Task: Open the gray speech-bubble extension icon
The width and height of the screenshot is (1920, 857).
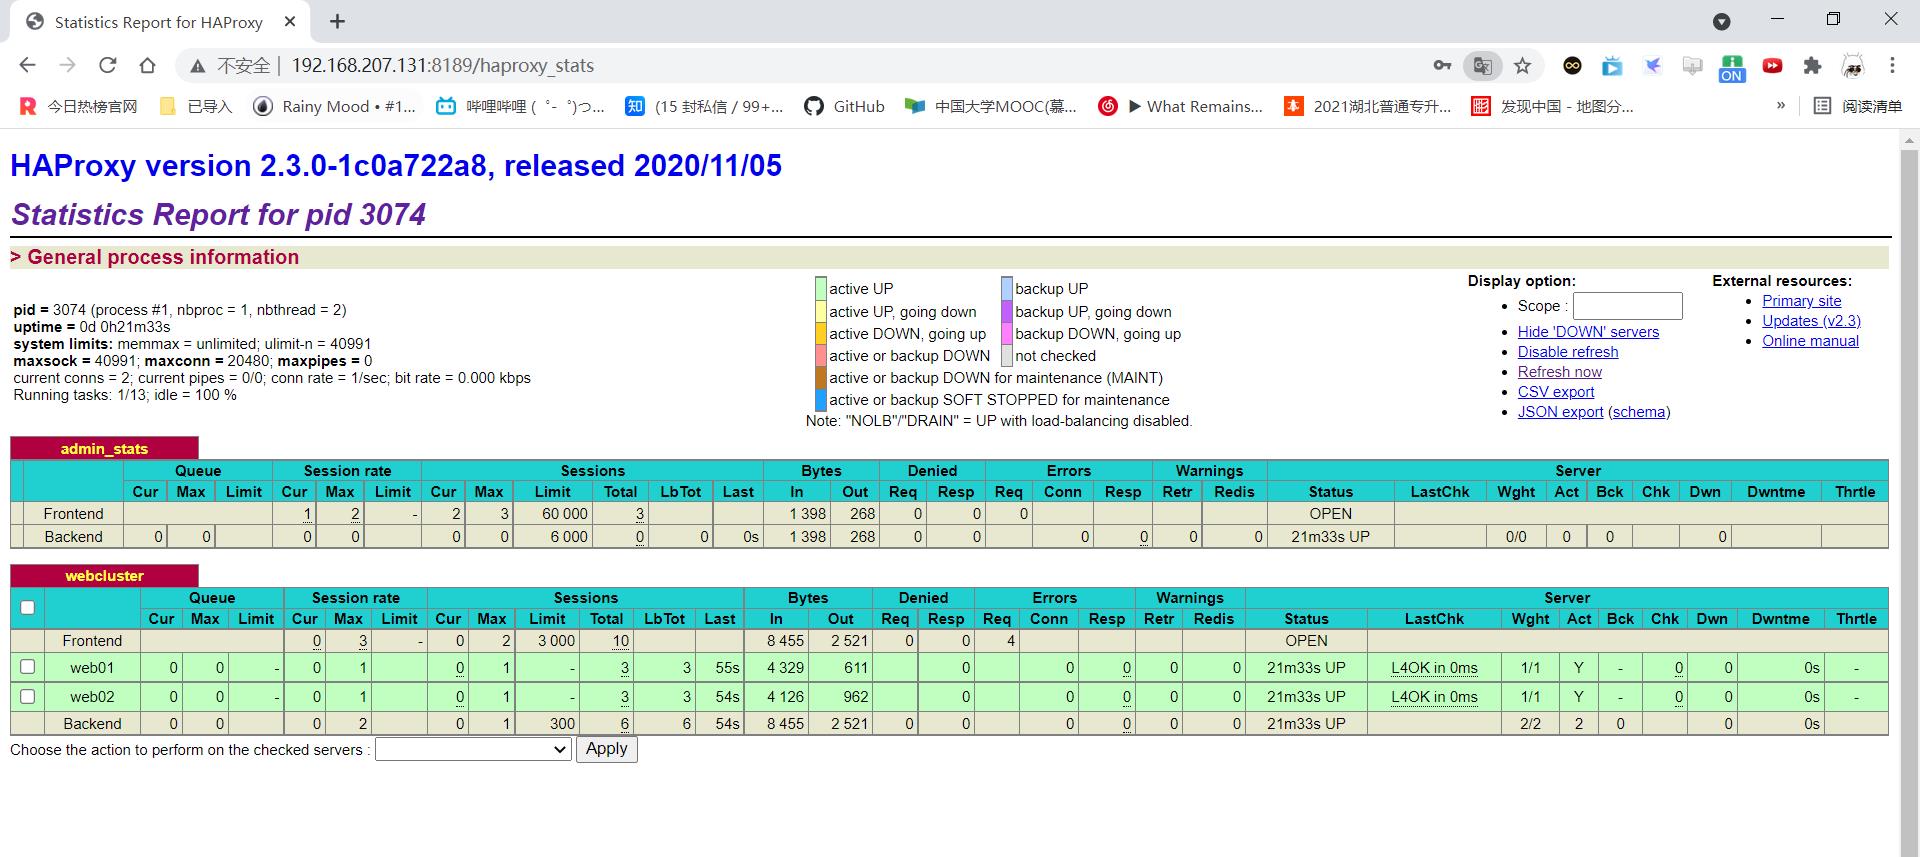Action: pos(1692,66)
